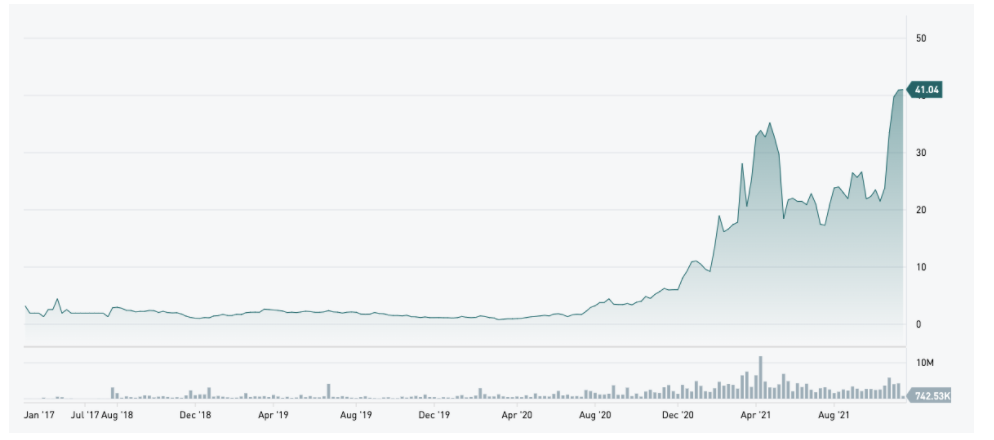Click the Jan '17 date label
The image size is (994, 440).
tap(39, 415)
